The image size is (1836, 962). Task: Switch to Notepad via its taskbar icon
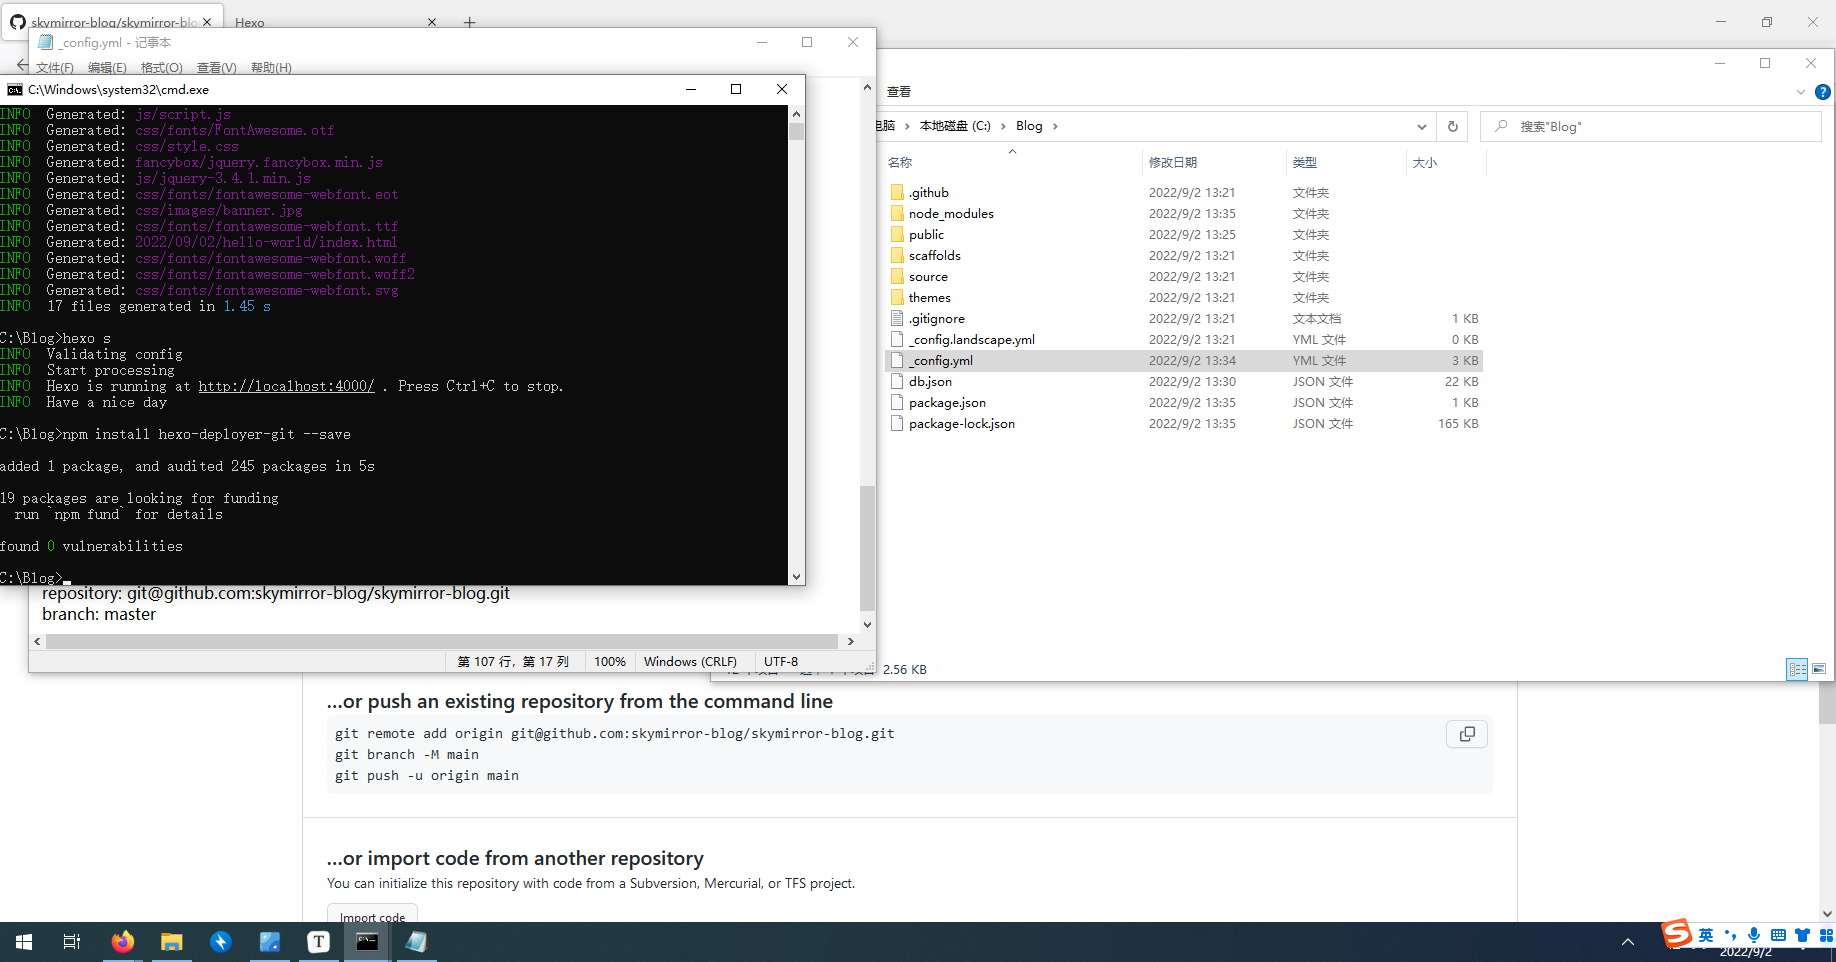[416, 942]
